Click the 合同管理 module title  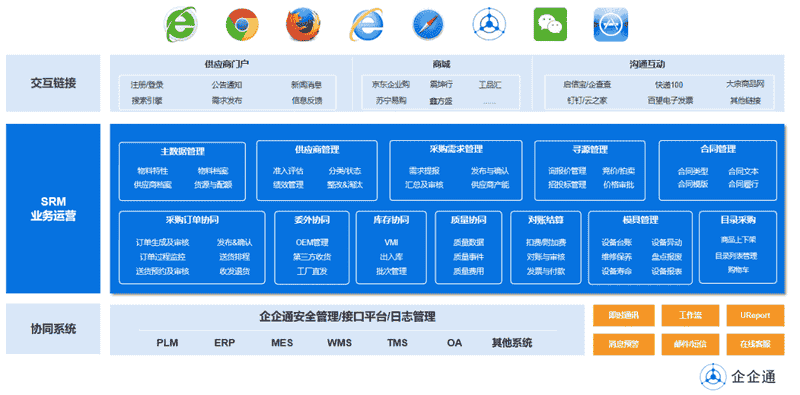tap(718, 149)
